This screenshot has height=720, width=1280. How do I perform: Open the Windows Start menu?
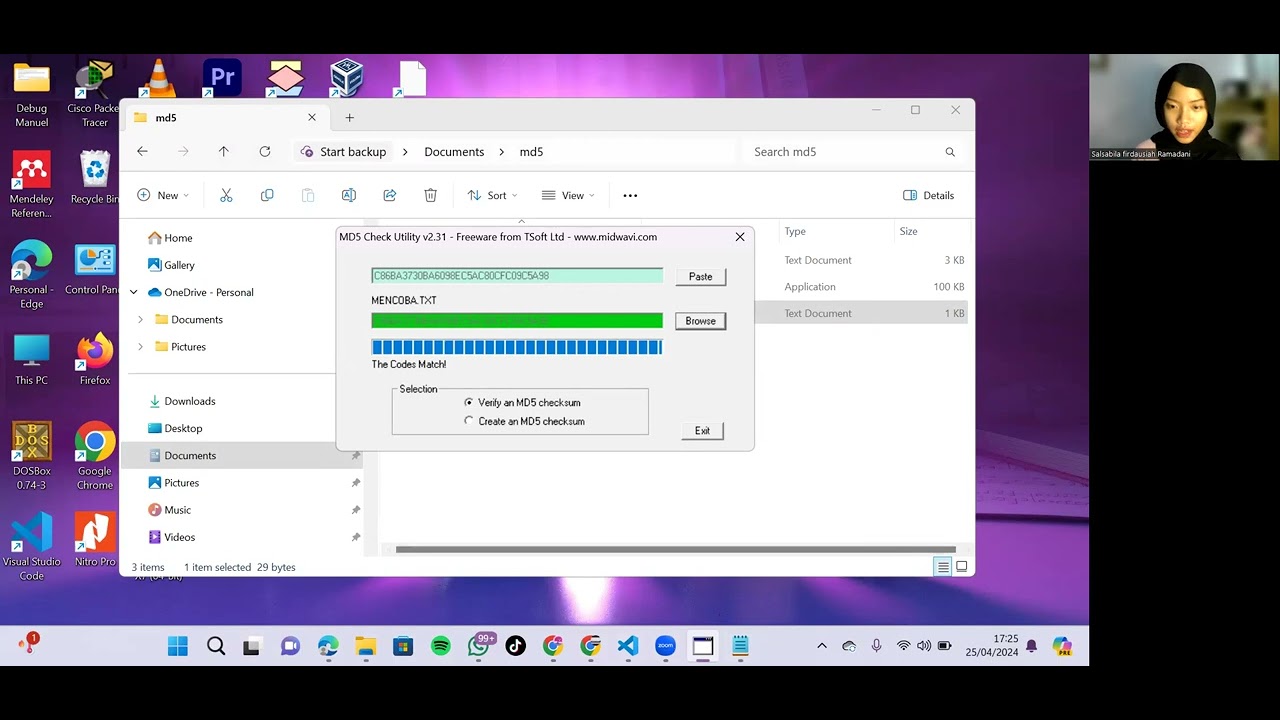tap(178, 646)
